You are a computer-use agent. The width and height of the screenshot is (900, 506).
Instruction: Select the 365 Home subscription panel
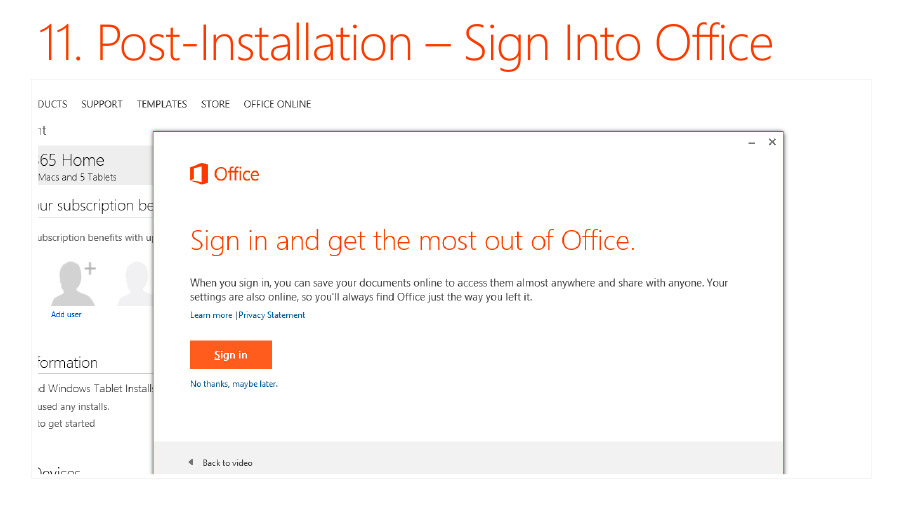[95, 165]
